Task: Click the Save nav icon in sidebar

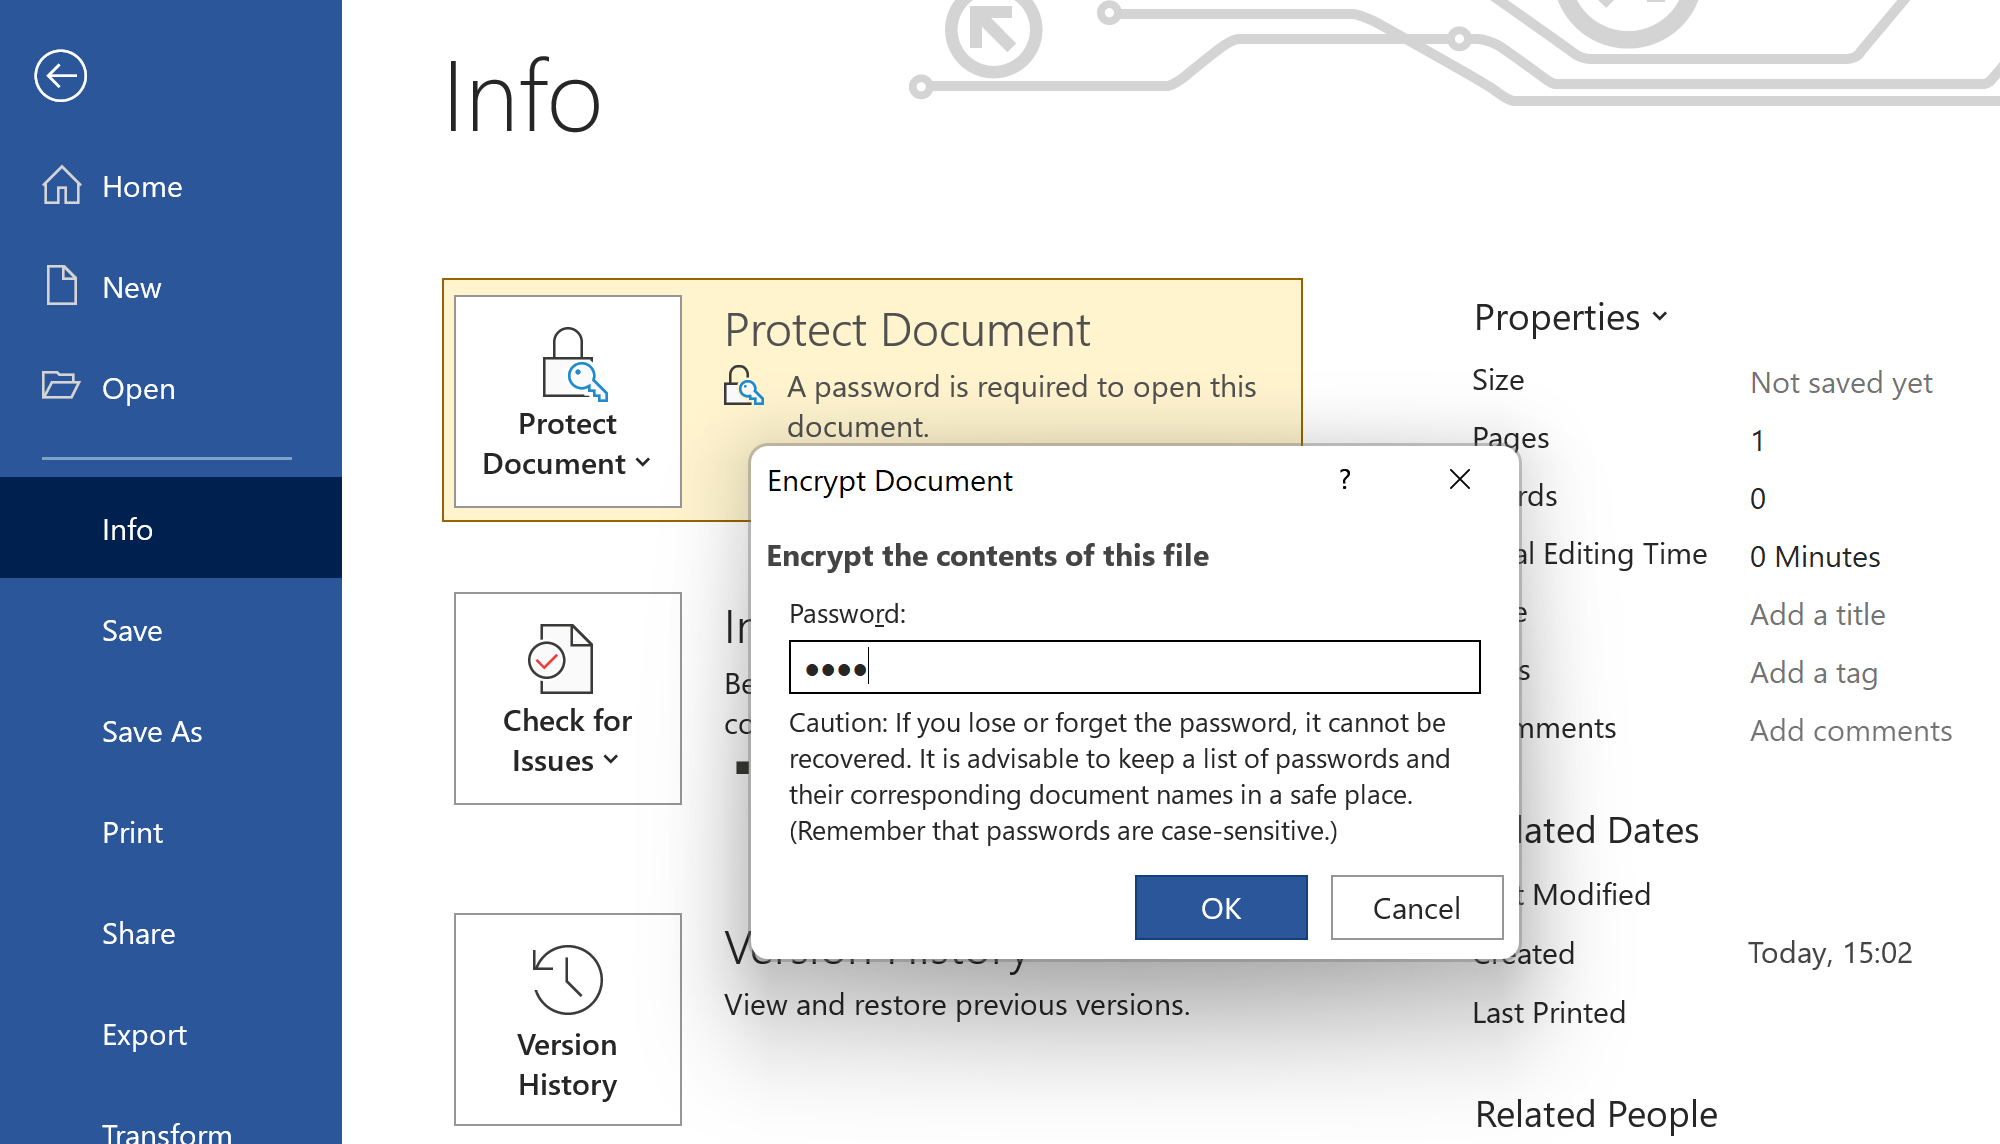Action: point(132,629)
